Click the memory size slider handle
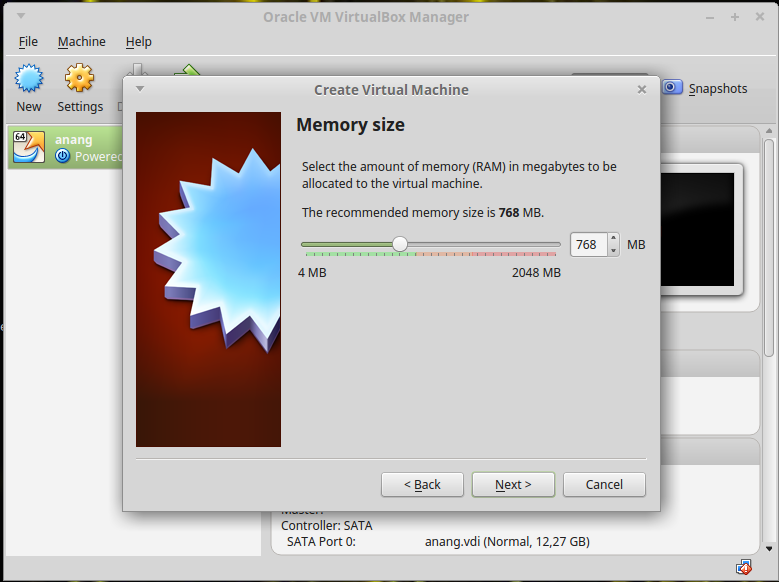The image size is (779, 582). (400, 244)
